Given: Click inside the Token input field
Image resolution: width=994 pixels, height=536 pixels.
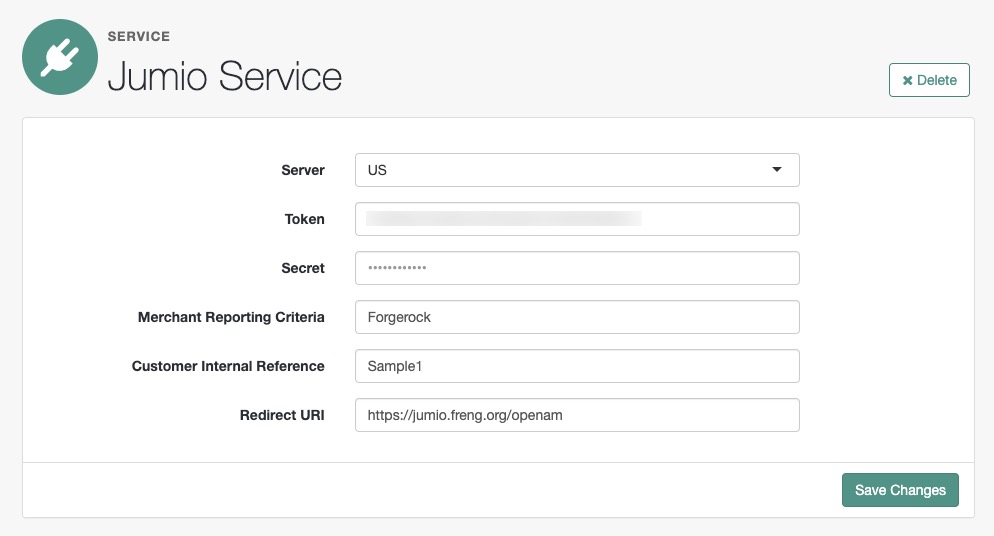Looking at the screenshot, I should 577,219.
